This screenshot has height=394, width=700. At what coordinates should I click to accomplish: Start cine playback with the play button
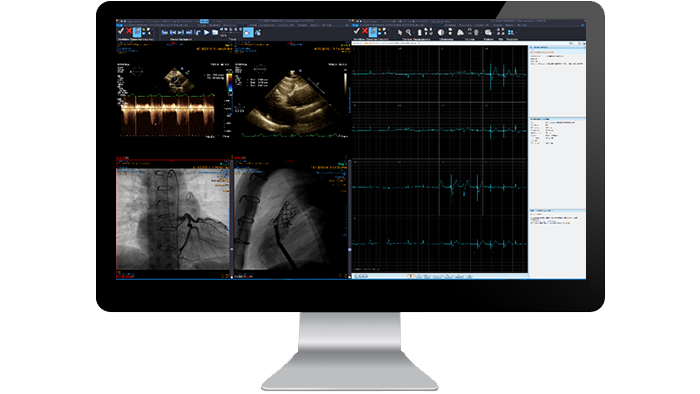click(207, 33)
